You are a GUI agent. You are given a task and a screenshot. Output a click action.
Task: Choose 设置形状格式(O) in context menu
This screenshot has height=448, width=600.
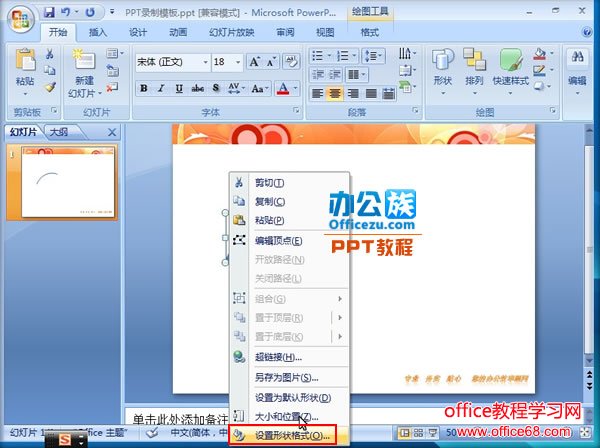coord(282,435)
